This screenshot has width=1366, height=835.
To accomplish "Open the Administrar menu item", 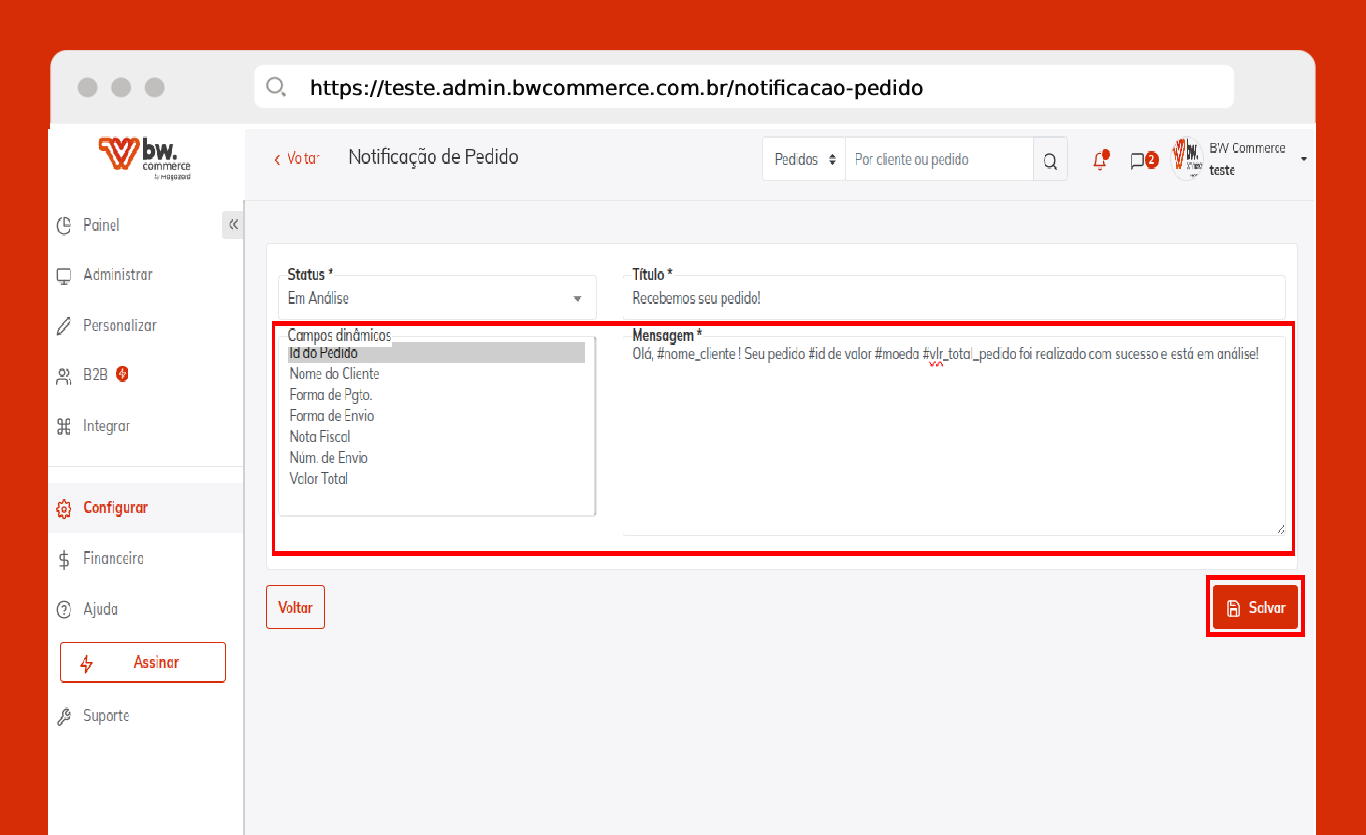I will pyautogui.click(x=117, y=275).
